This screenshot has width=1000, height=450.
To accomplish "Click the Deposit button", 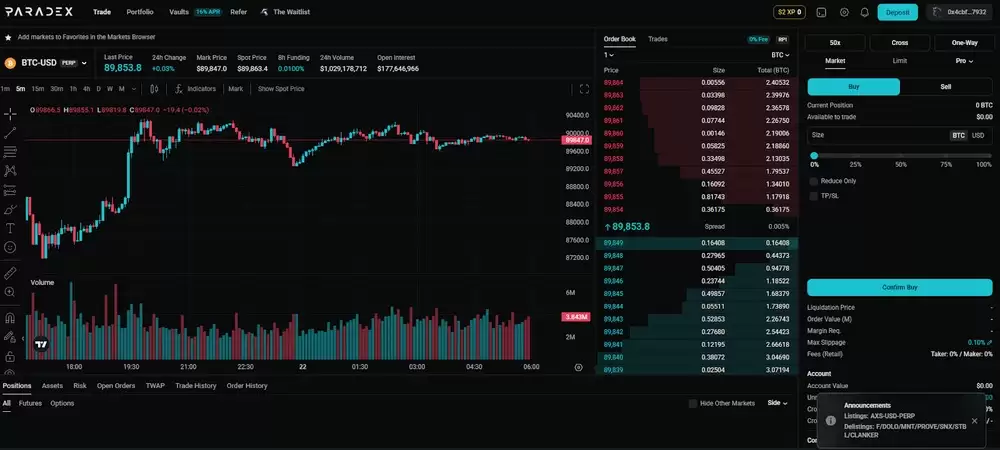I will click(897, 12).
